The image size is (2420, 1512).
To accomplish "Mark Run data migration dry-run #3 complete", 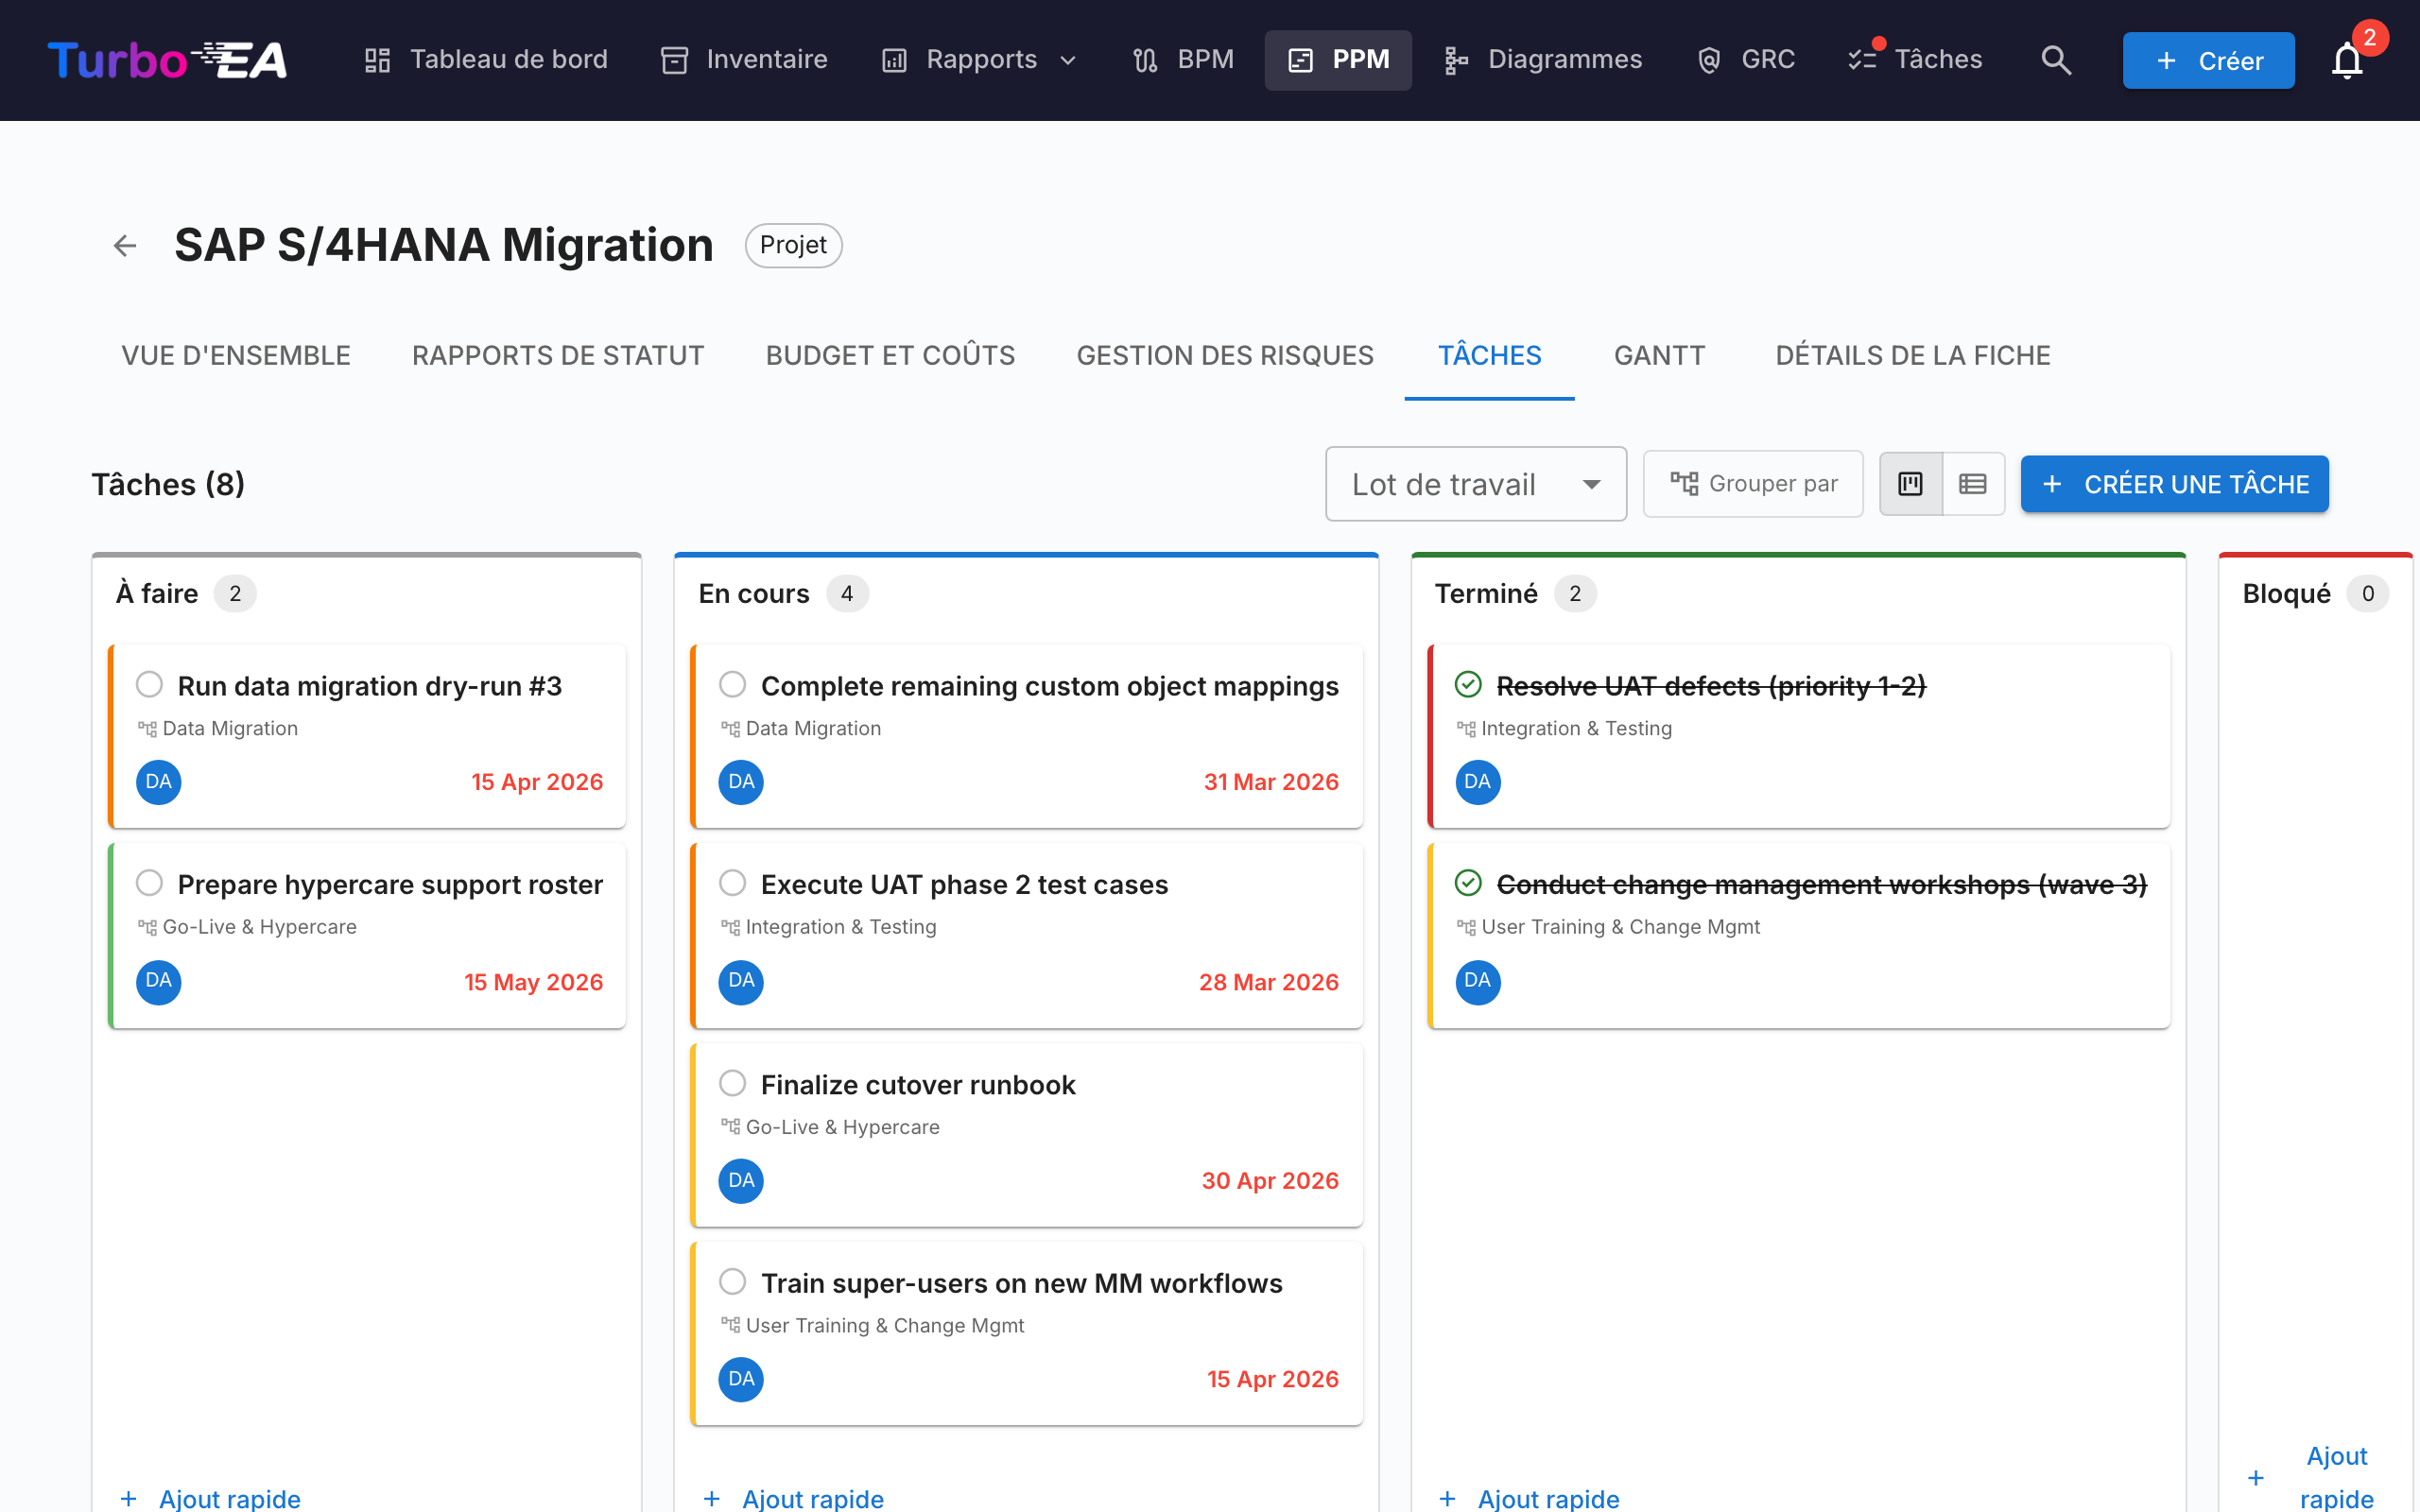I will pyautogui.click(x=149, y=685).
